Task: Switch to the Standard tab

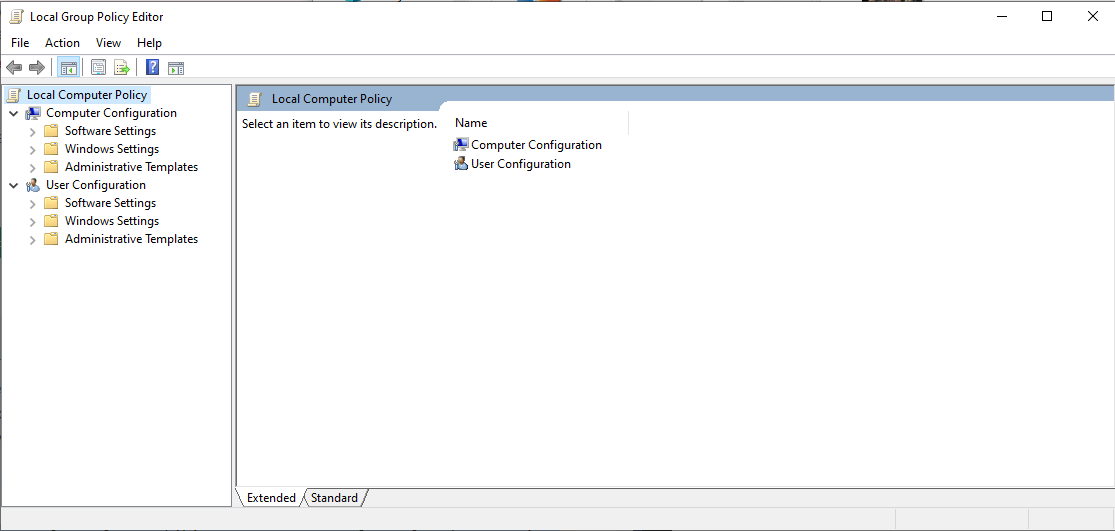Action: 334,498
